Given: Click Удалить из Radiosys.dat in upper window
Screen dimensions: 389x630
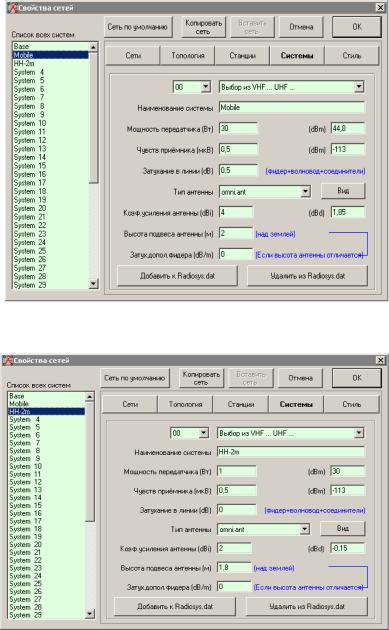Looking at the screenshot, I should click(x=307, y=276).
